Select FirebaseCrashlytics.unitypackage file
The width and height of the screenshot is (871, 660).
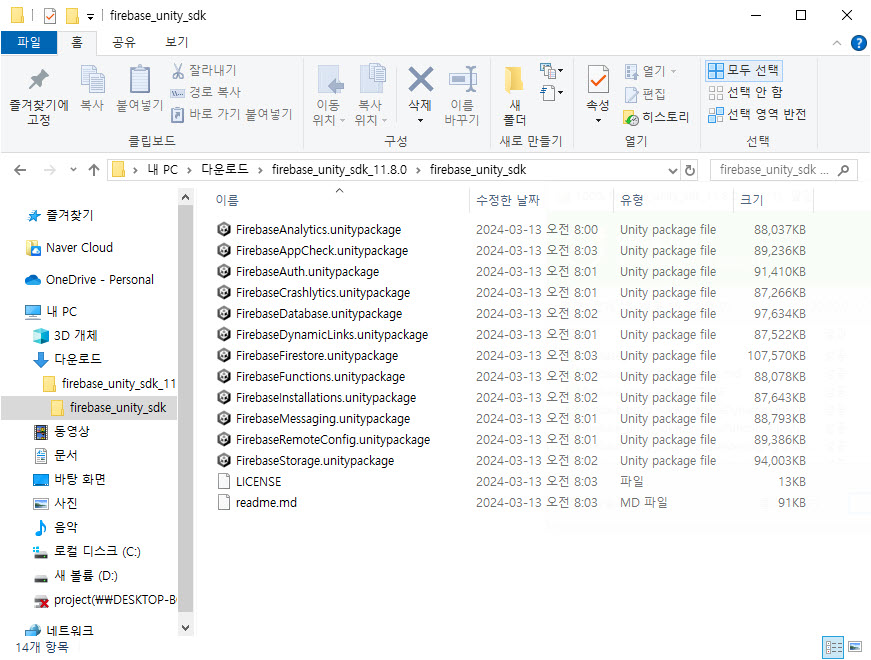click(323, 293)
